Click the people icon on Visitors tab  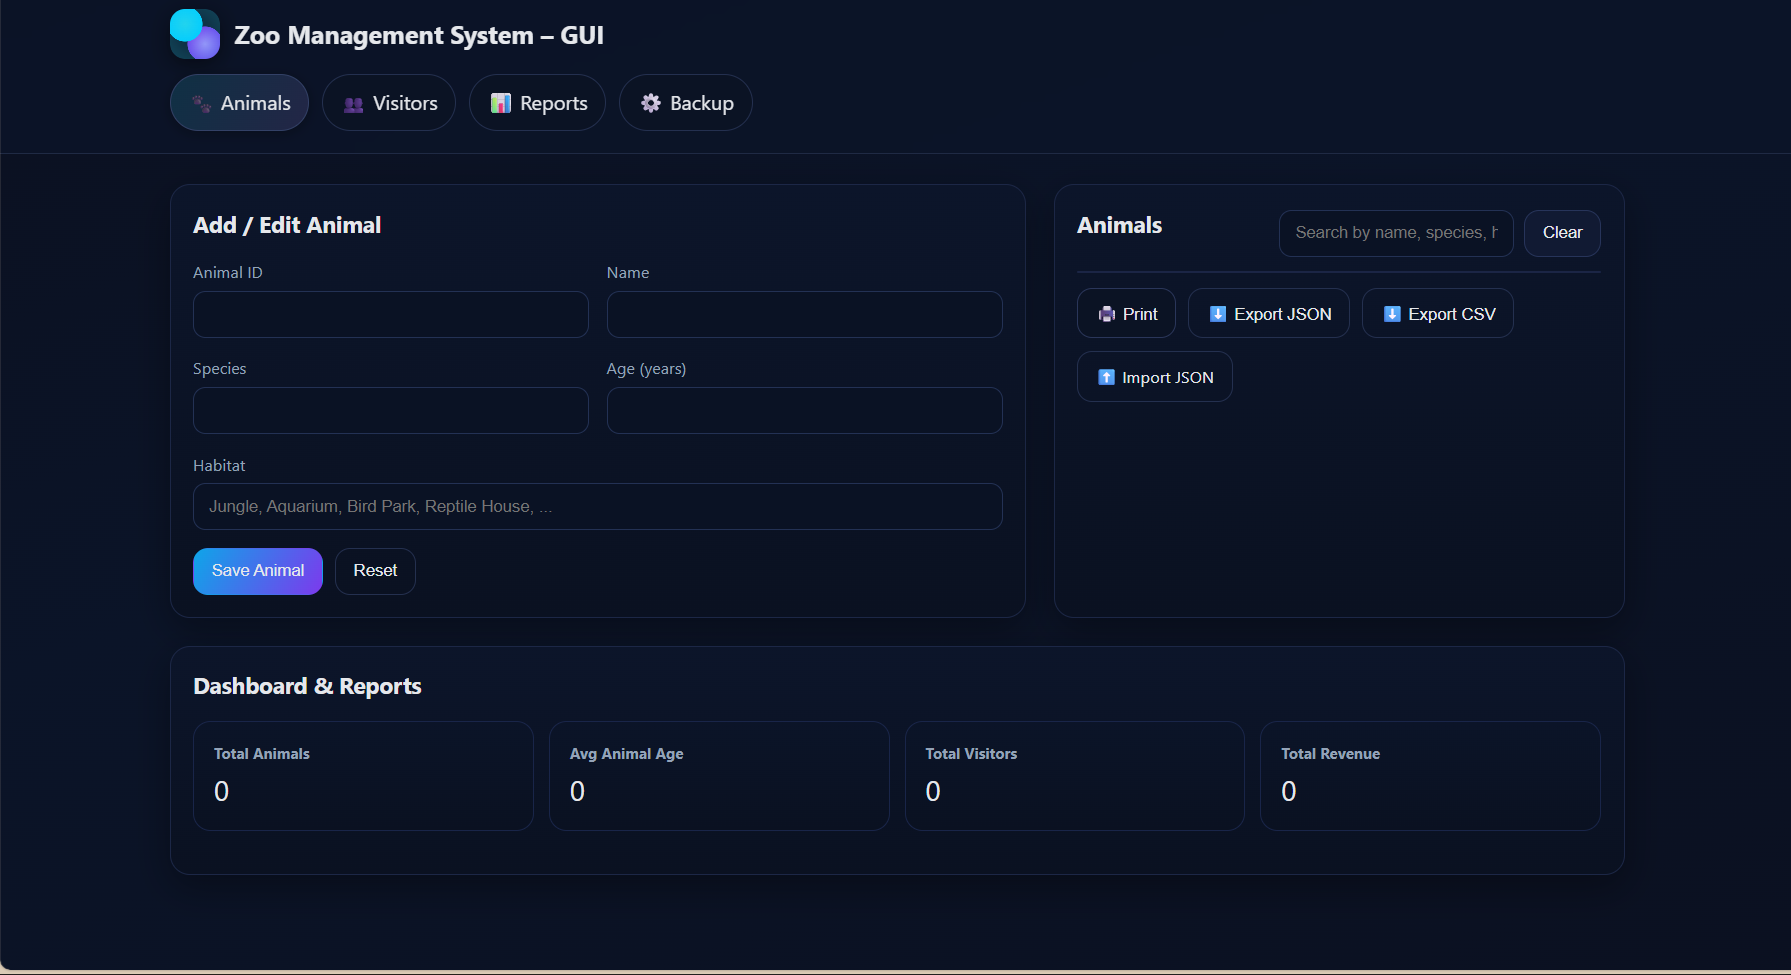tap(353, 104)
